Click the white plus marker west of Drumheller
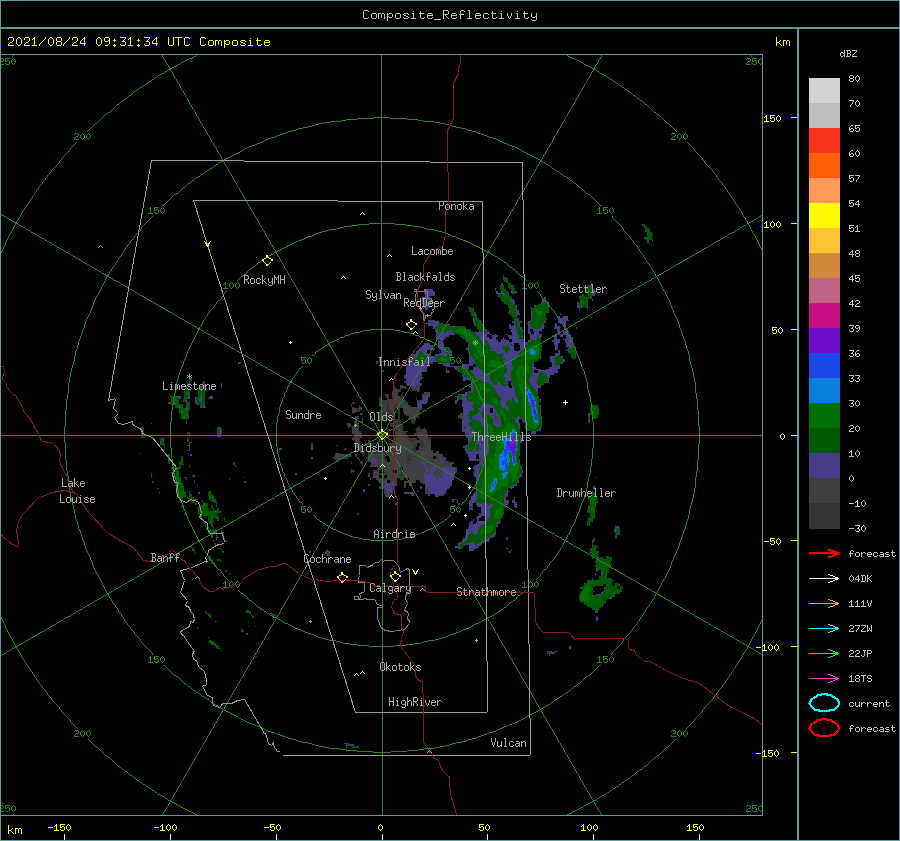Screen dimensions: 900x841 [x=565, y=402]
